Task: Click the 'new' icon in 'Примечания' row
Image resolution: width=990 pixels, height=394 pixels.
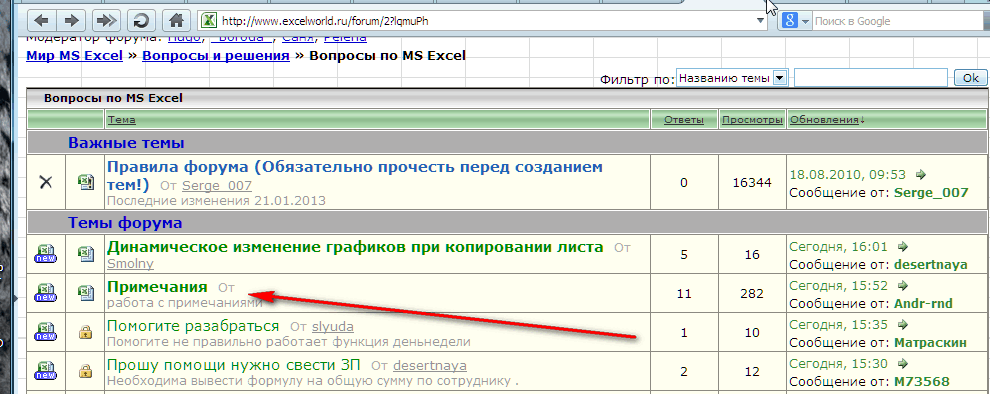Action: (46, 293)
